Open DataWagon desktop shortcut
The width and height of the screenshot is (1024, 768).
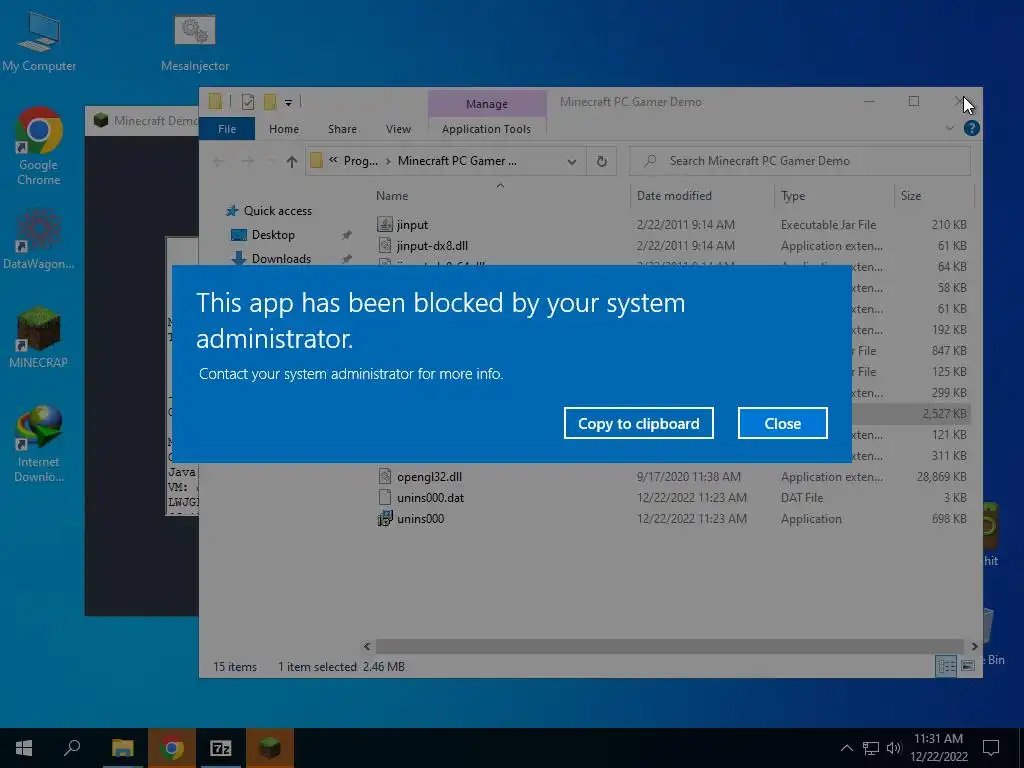coord(39,238)
